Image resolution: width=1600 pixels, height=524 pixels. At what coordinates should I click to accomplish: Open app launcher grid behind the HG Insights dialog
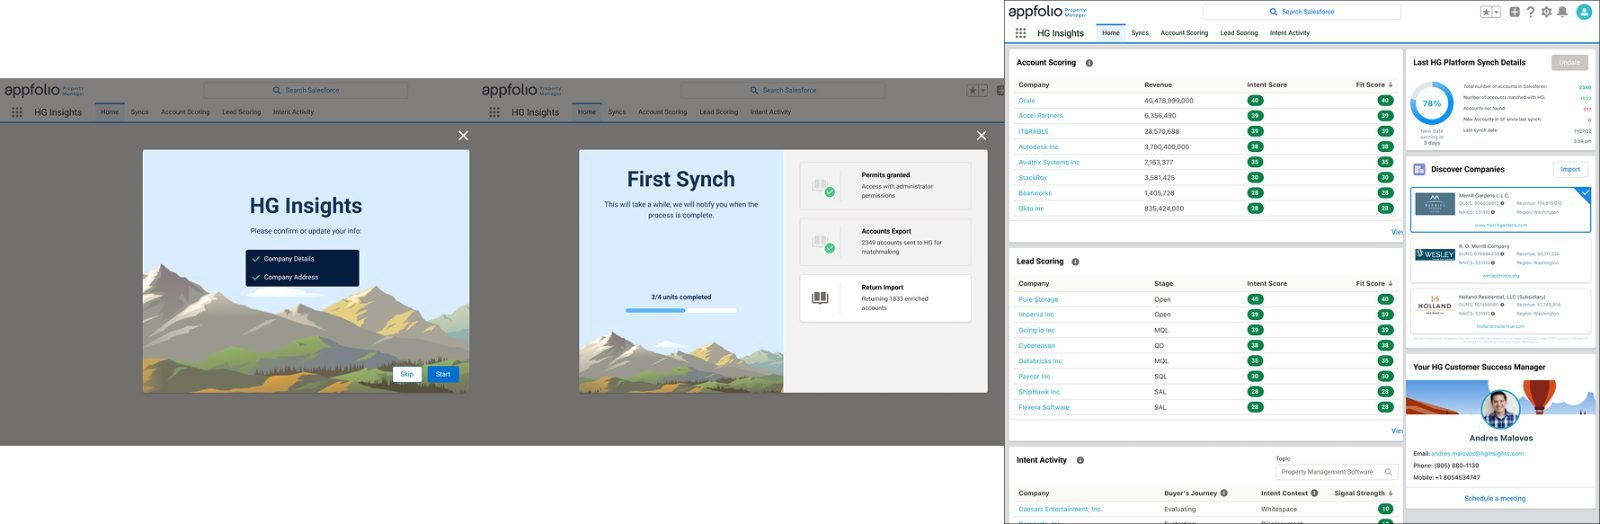coord(17,112)
